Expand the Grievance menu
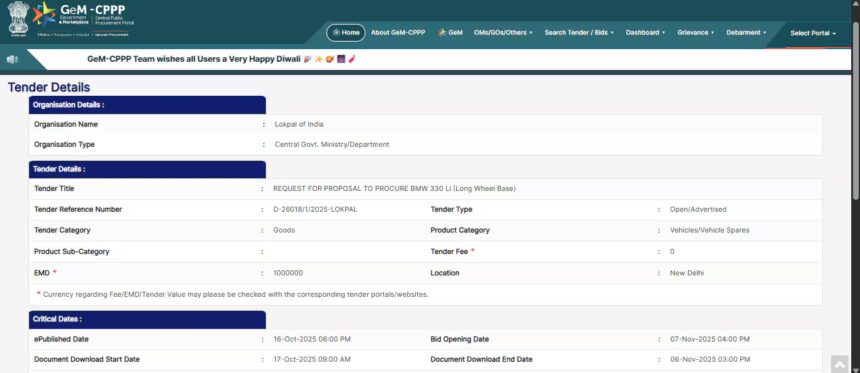The height and width of the screenshot is (373, 860). 695,33
